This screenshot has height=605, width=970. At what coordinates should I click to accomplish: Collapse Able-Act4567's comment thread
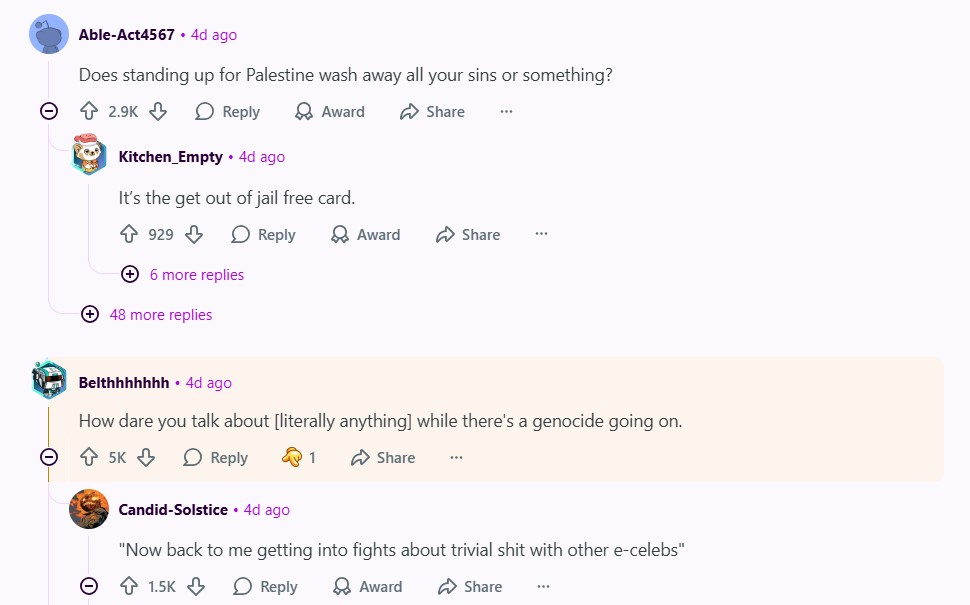coord(49,112)
